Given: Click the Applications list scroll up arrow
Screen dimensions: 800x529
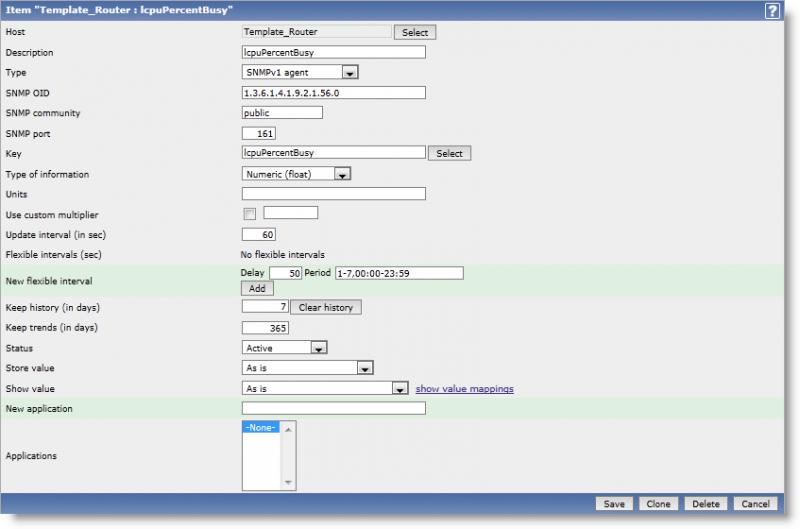Looking at the screenshot, I should [288, 430].
